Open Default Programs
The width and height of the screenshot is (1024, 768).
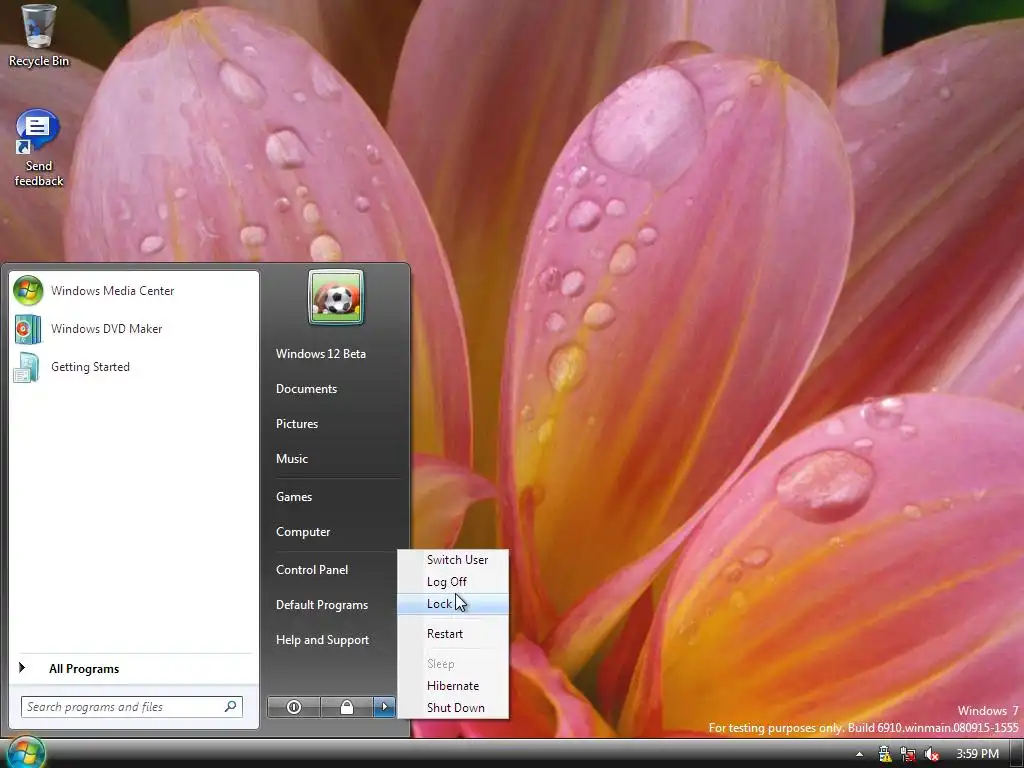(x=321, y=605)
